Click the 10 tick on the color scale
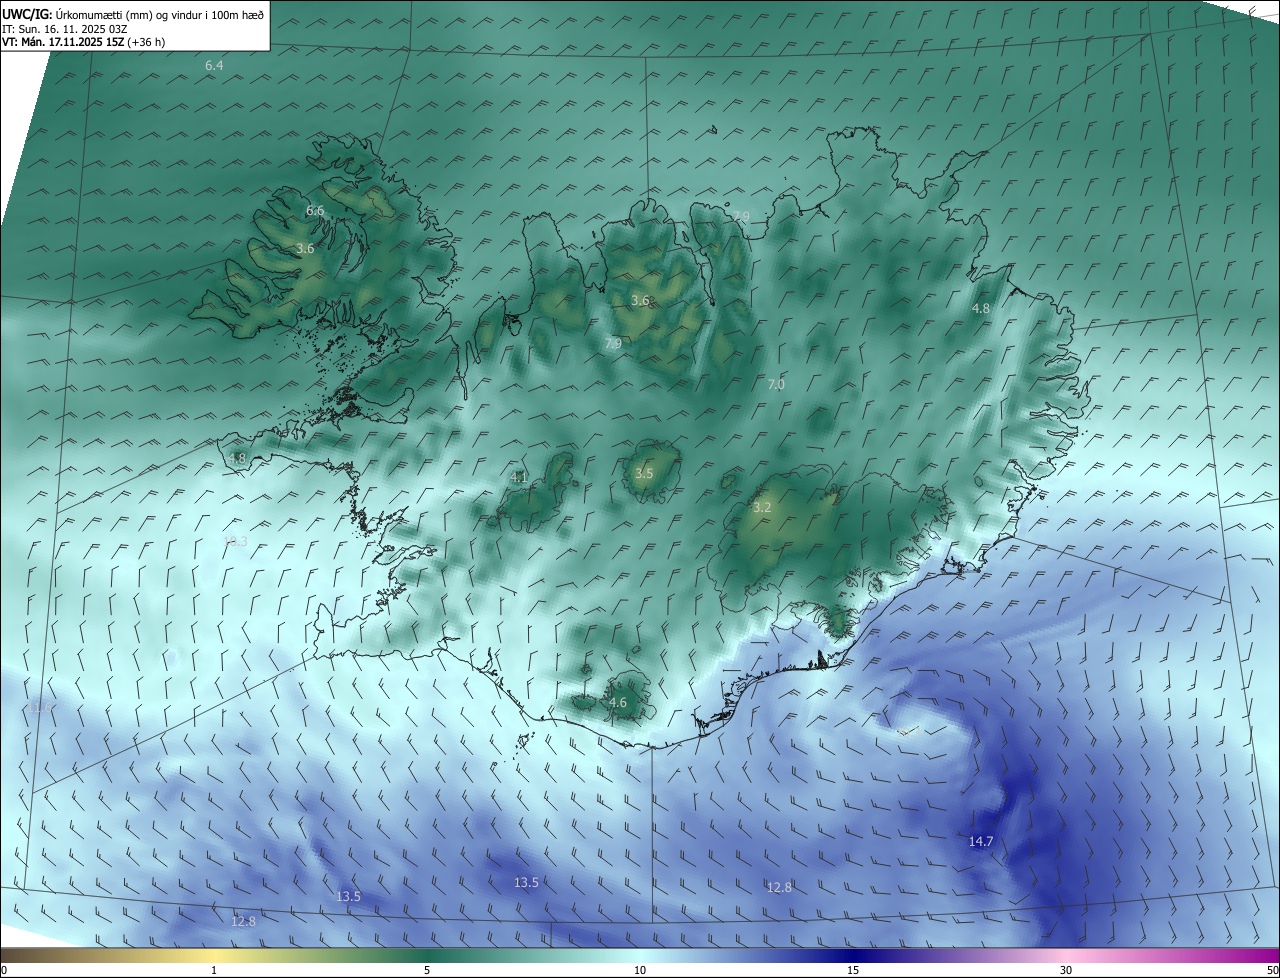1280x978 pixels. [640, 970]
